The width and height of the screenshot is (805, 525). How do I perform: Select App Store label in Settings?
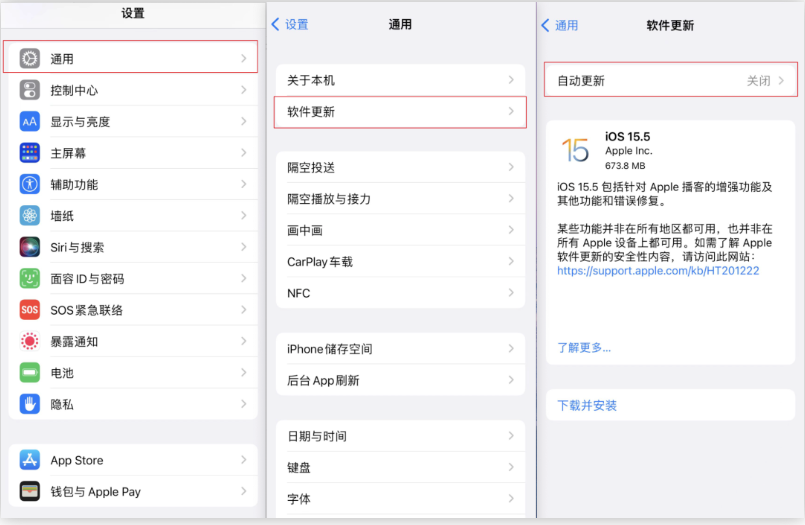click(77, 460)
